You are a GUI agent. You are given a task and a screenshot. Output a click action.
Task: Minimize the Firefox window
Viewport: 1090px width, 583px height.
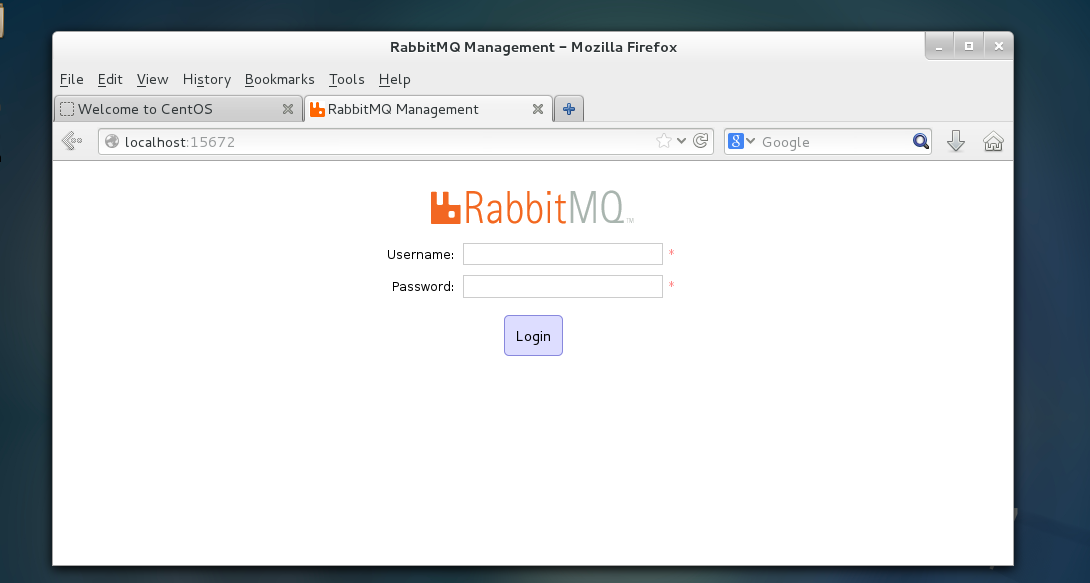(x=939, y=47)
